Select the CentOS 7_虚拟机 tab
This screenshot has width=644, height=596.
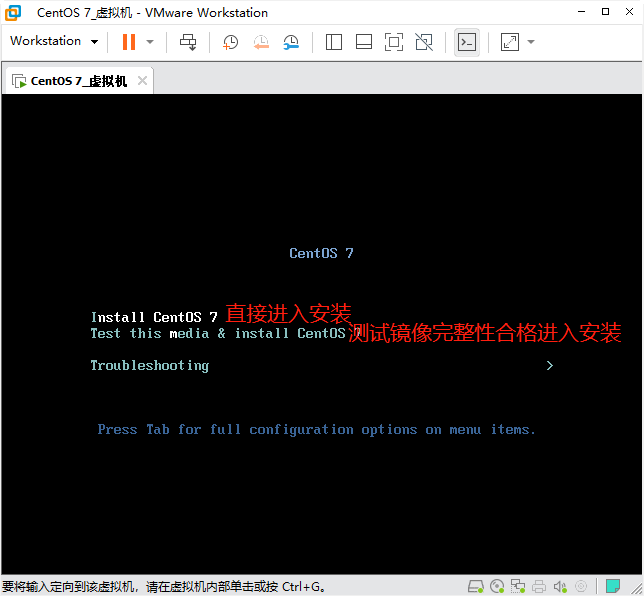78,81
